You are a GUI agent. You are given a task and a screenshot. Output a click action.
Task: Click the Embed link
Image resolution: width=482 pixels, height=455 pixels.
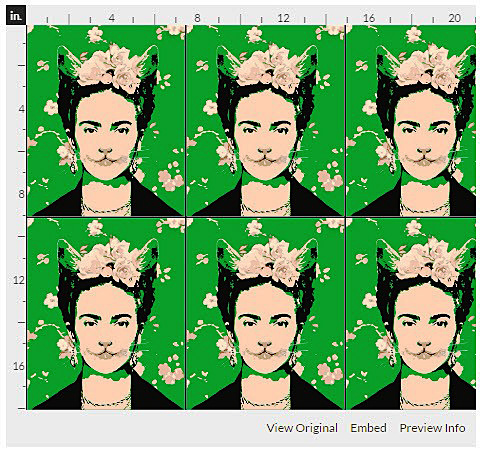pos(368,428)
